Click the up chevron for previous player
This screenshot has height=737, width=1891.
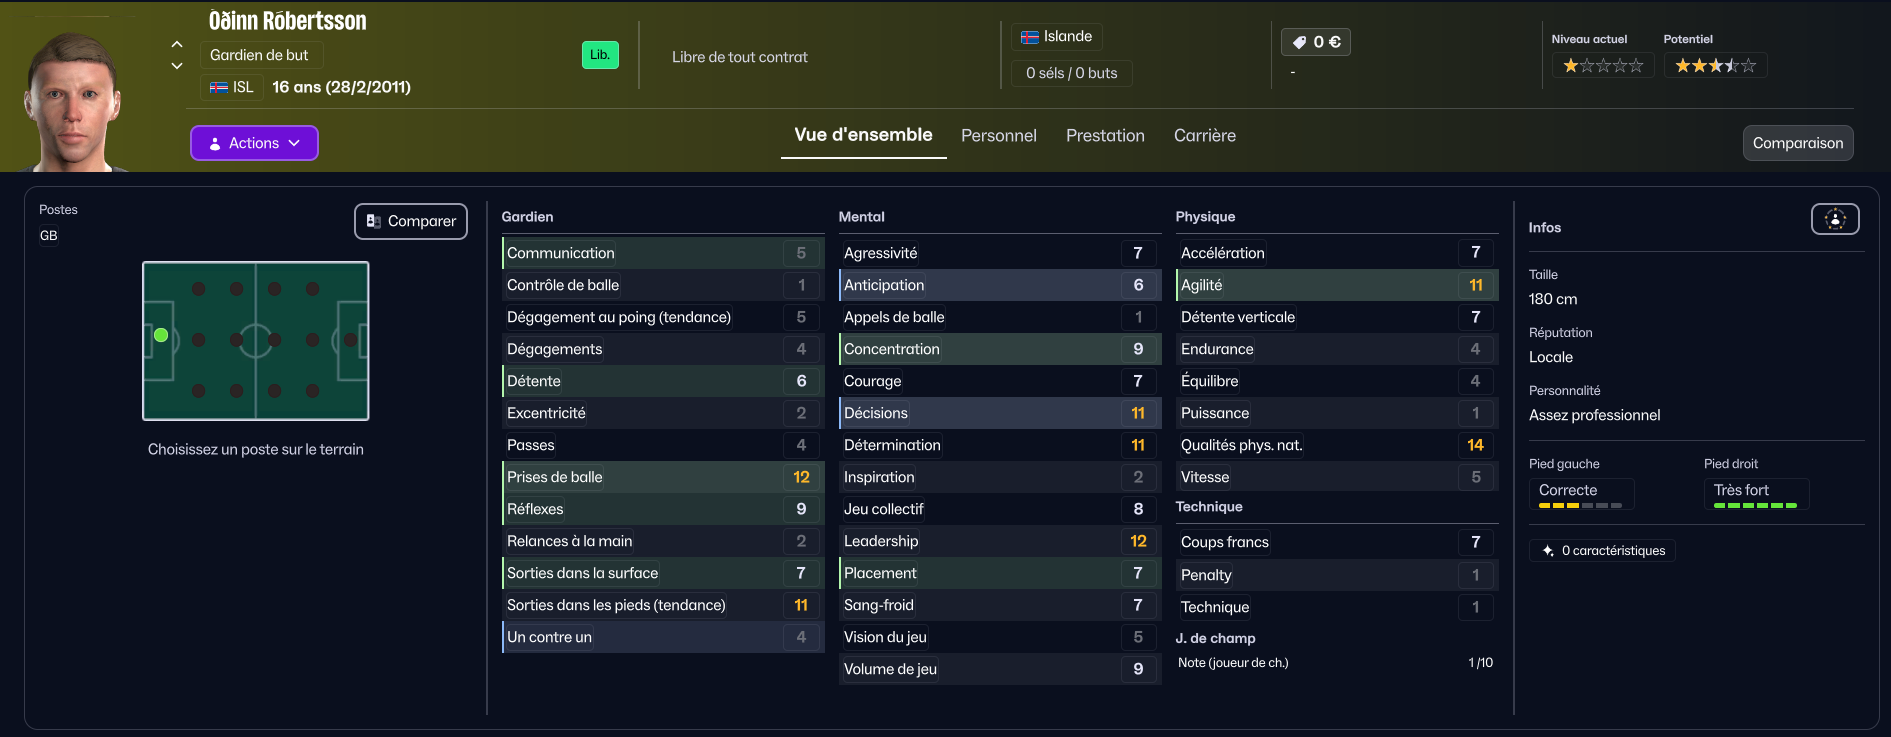pos(177,44)
